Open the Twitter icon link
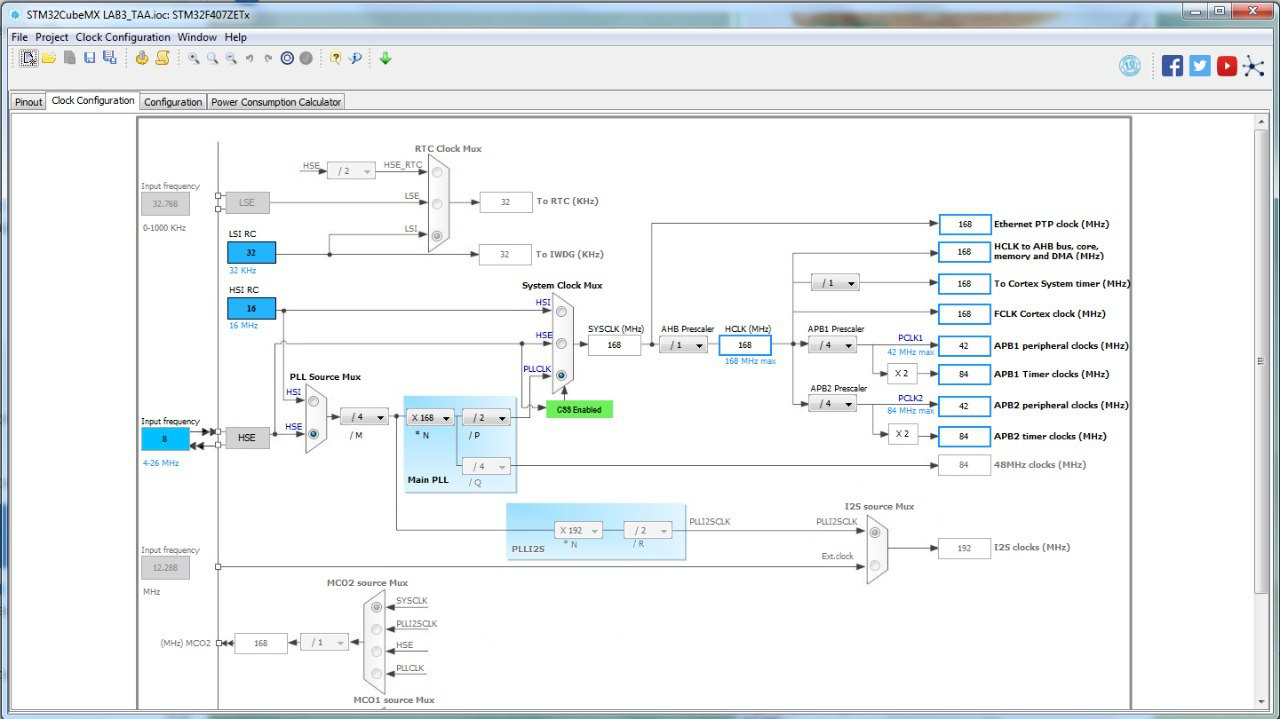1280x719 pixels. pos(1200,66)
